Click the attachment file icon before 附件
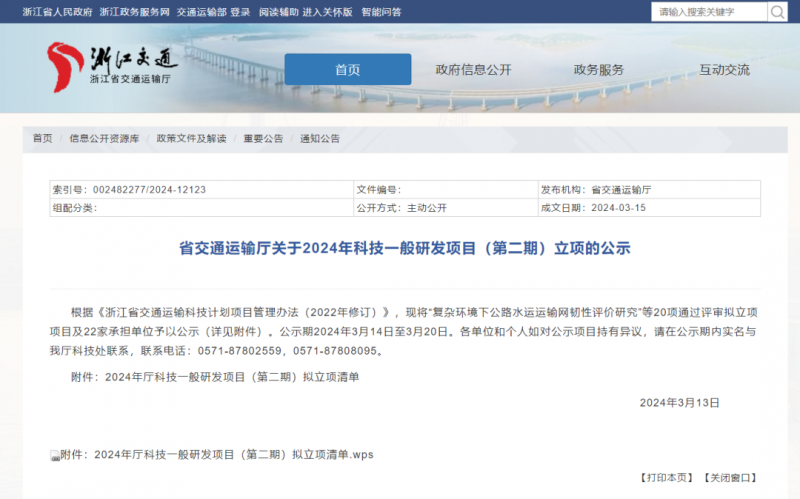 [x=55, y=455]
